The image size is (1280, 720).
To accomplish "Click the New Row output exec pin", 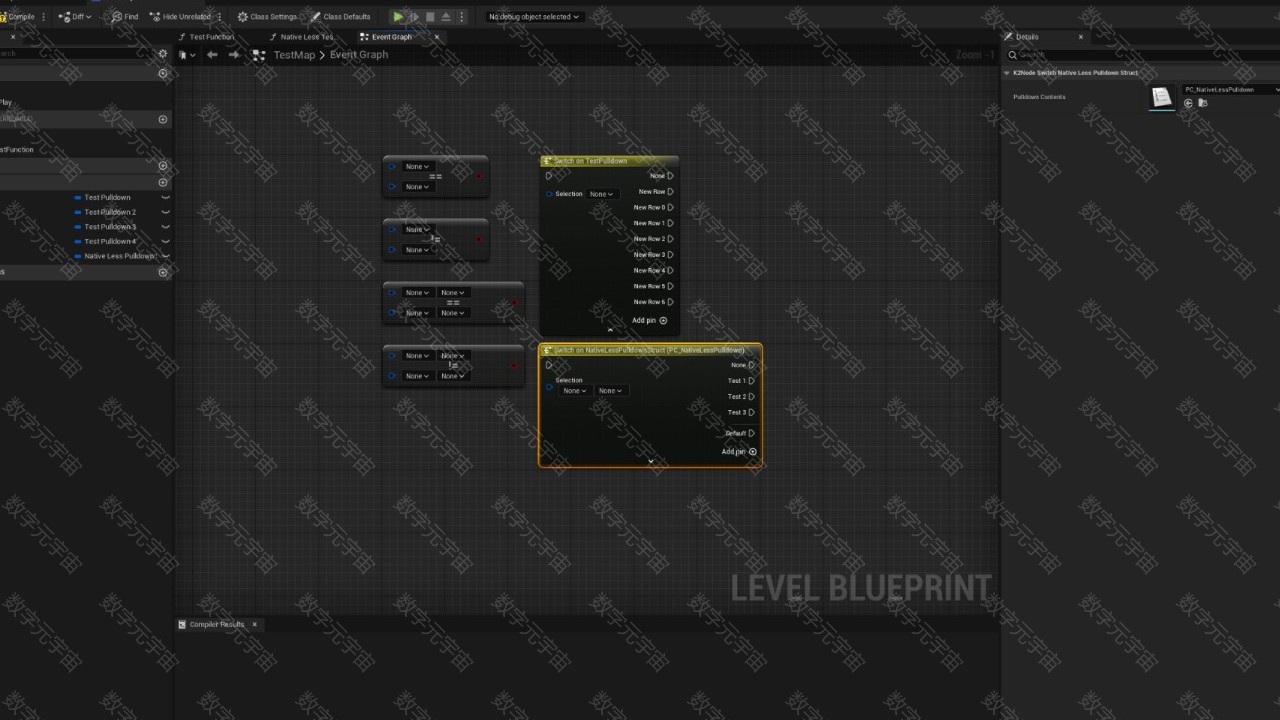I will pos(670,192).
